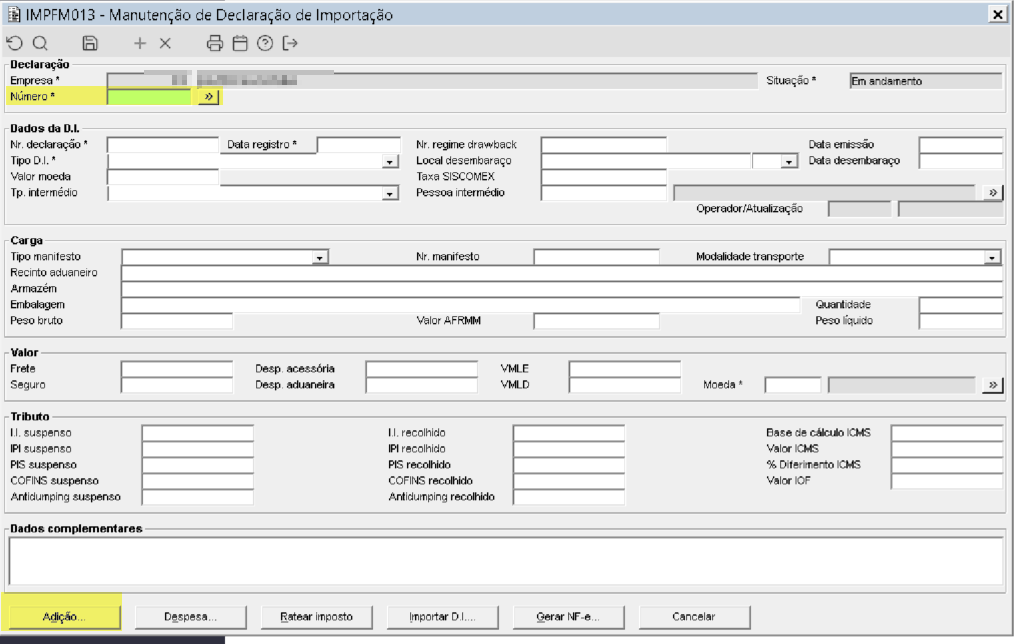Click the I.I. suspenso field
Viewport: 1020px width, 644px height.
[x=198, y=433]
